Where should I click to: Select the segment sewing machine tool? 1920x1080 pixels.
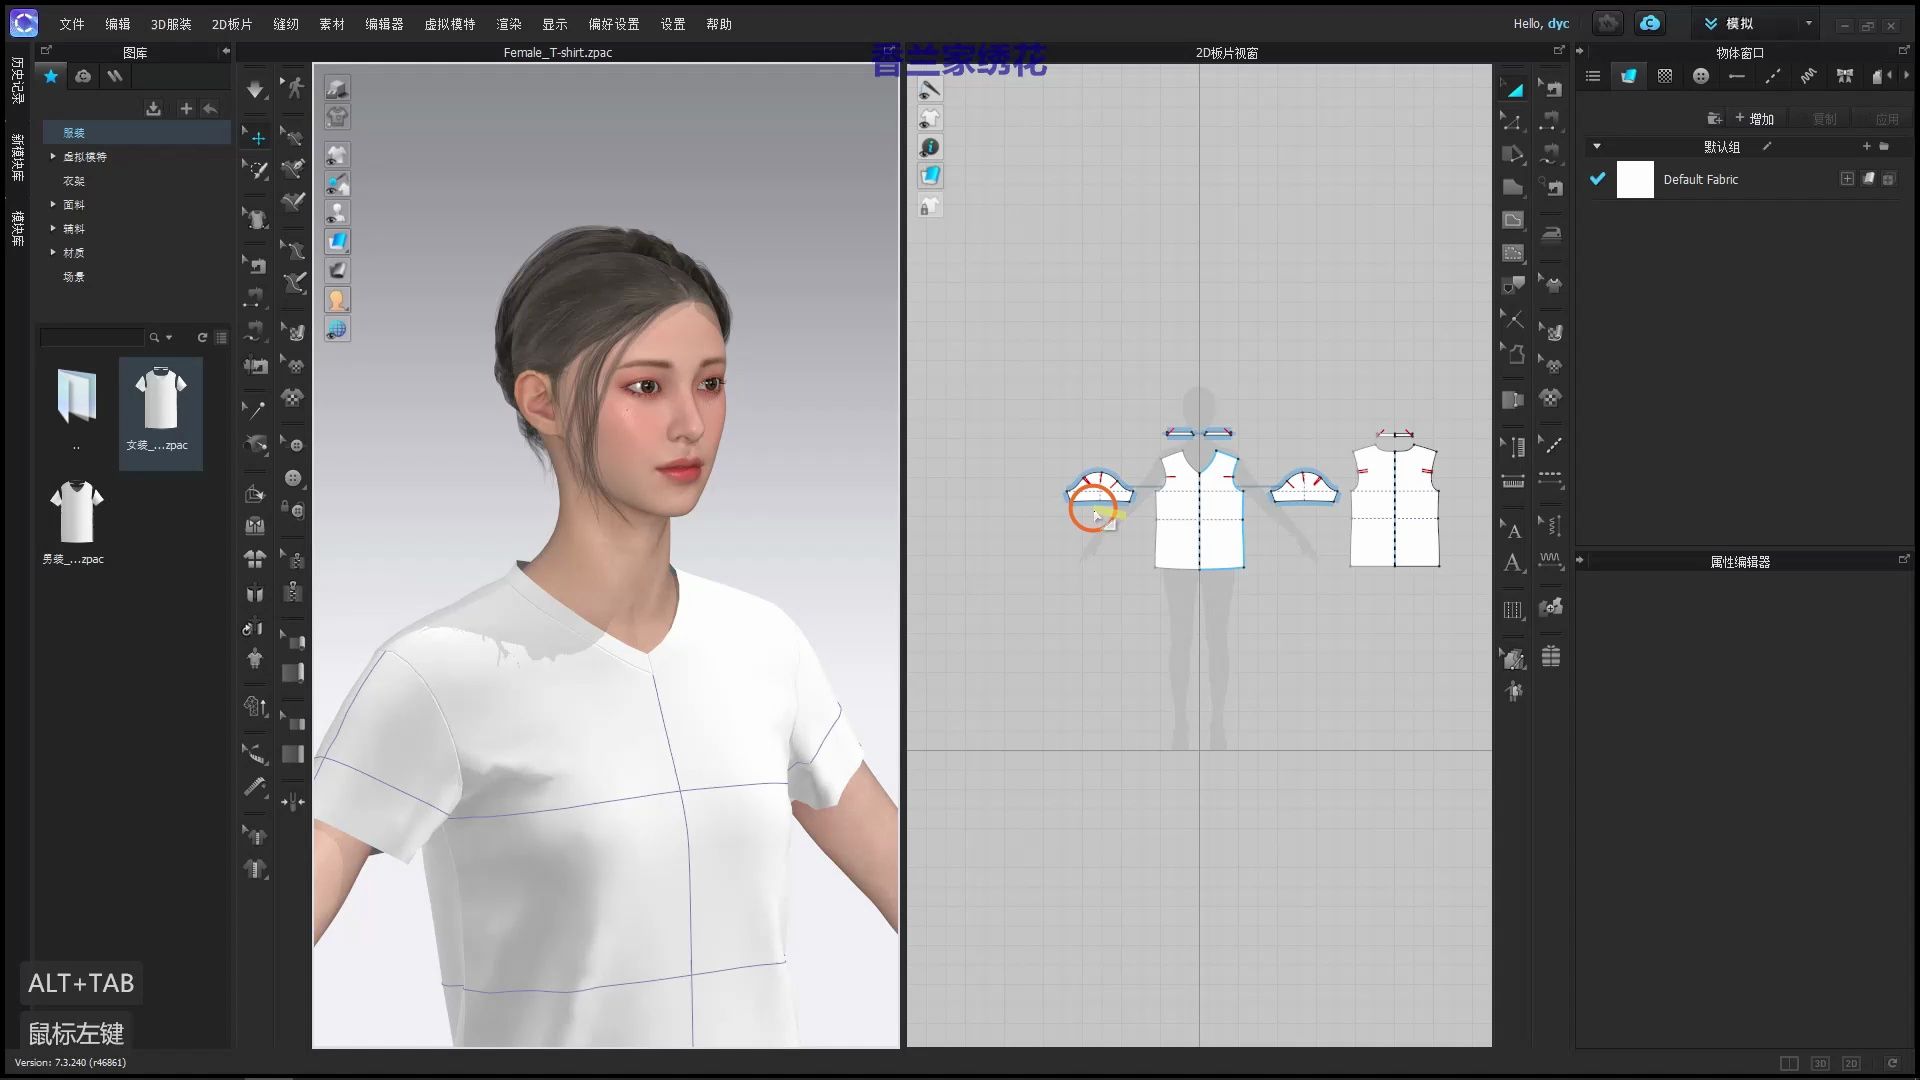point(1550,122)
